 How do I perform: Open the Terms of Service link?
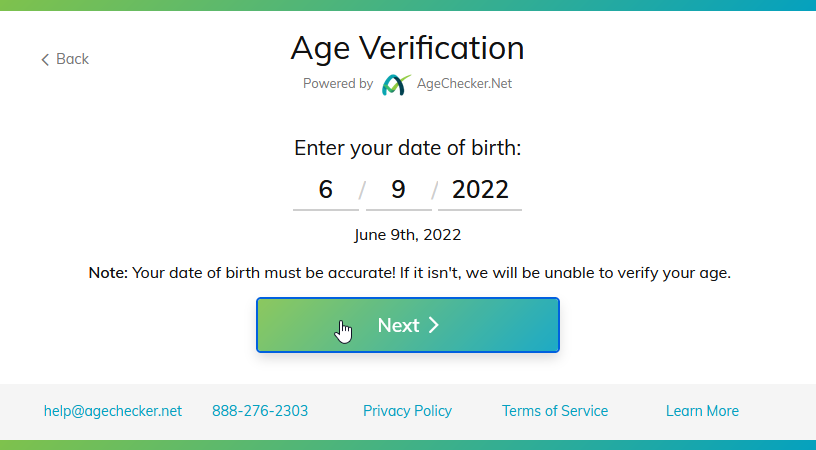(x=555, y=411)
